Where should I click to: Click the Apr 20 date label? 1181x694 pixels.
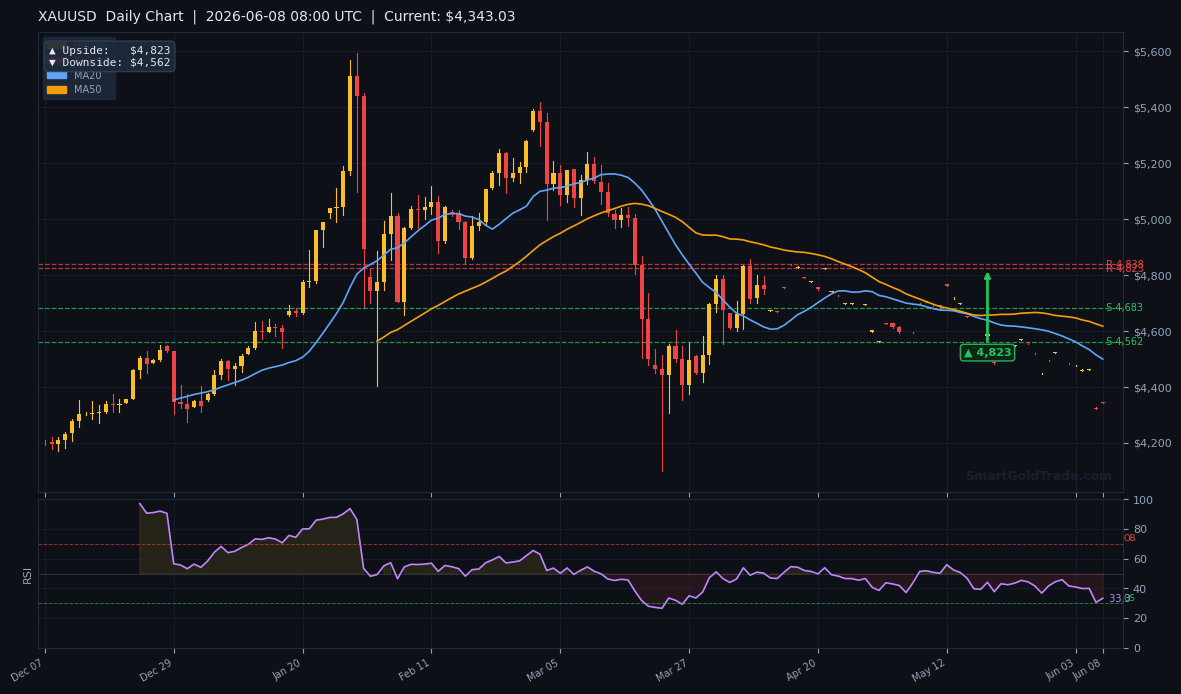(802, 668)
